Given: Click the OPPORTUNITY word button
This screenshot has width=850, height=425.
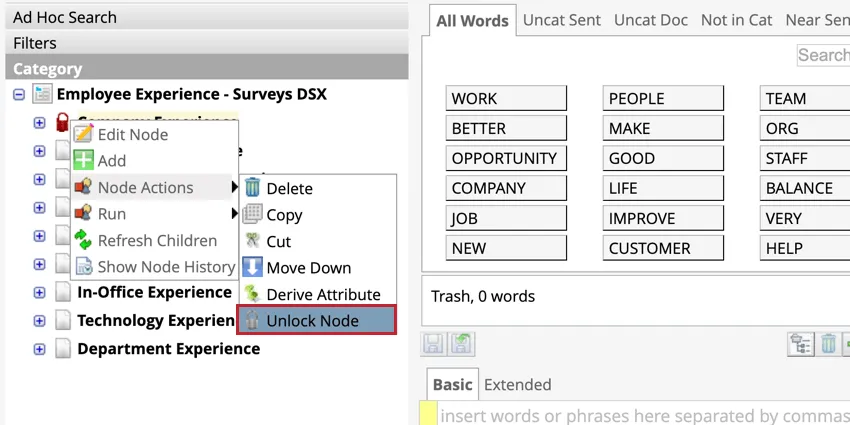Looking at the screenshot, I should pyautogui.click(x=505, y=158).
